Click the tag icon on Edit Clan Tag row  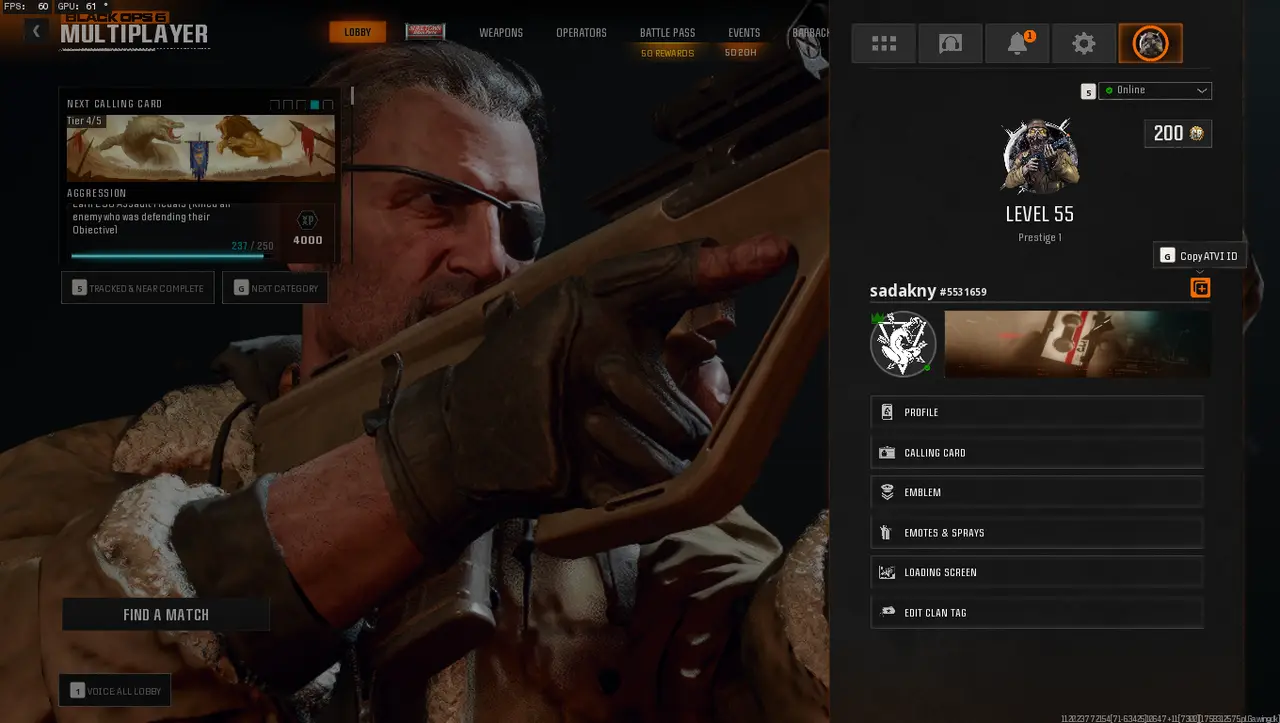886,612
